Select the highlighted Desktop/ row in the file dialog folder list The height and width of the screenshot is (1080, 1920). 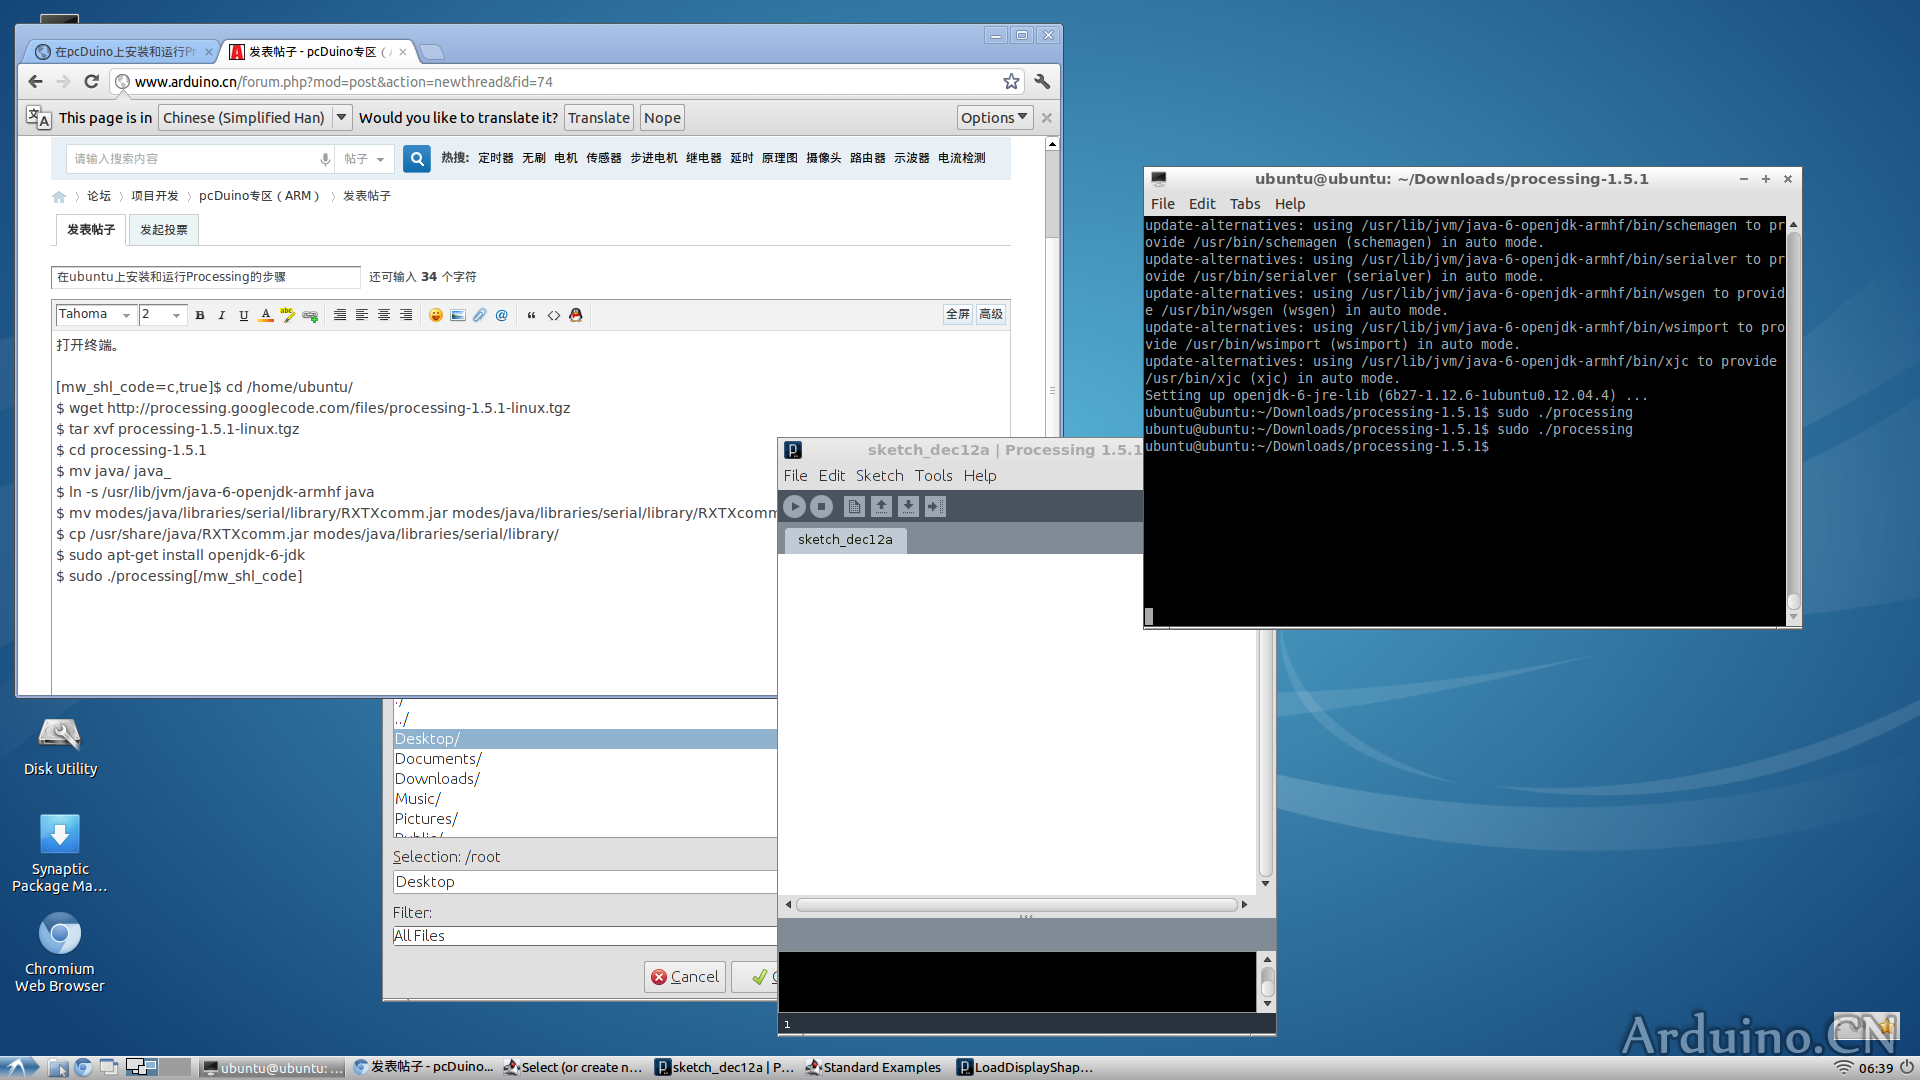pyautogui.click(x=585, y=739)
